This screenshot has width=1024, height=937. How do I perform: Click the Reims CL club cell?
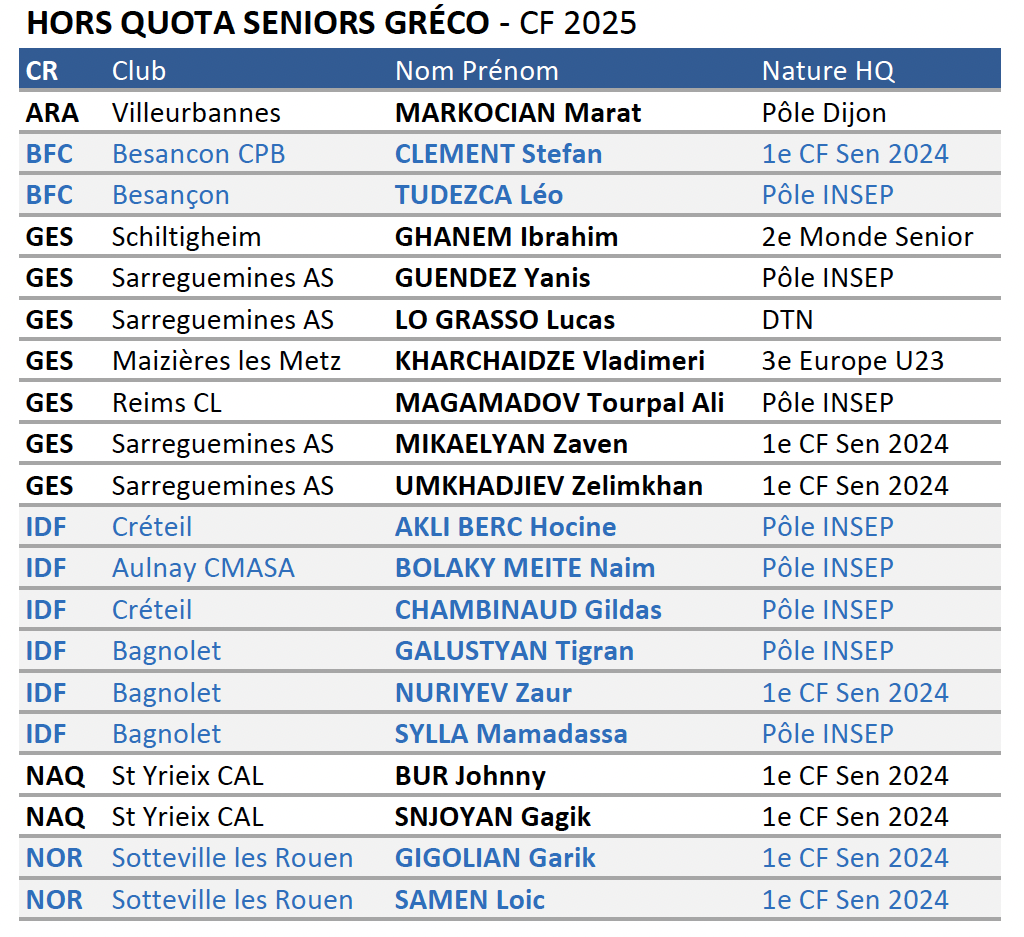tap(167, 403)
